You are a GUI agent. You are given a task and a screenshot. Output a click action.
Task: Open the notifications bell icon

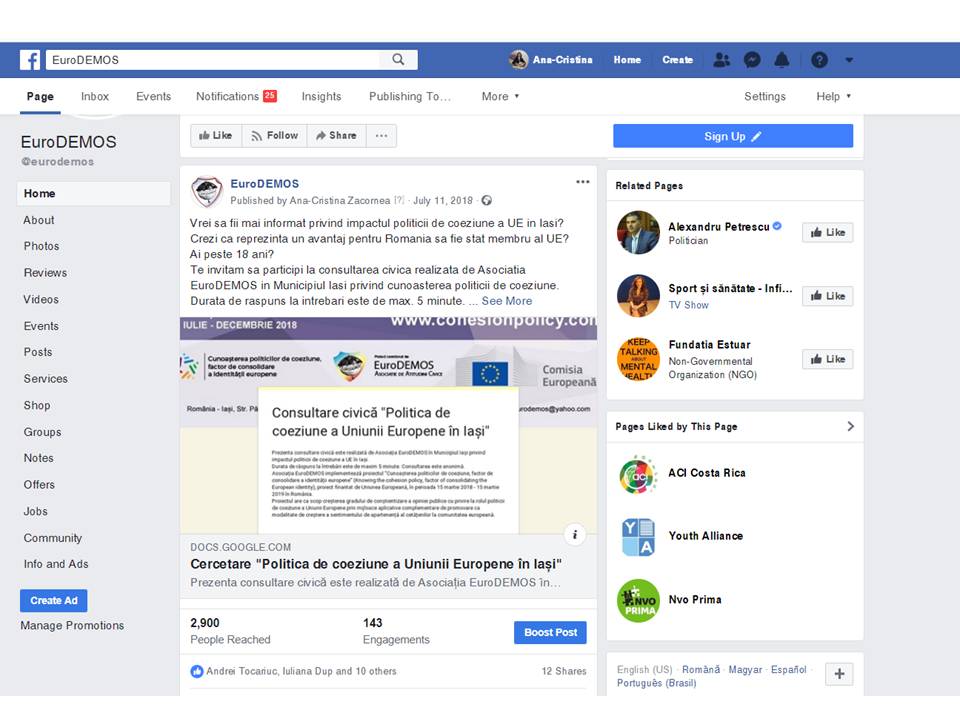pyautogui.click(x=782, y=60)
